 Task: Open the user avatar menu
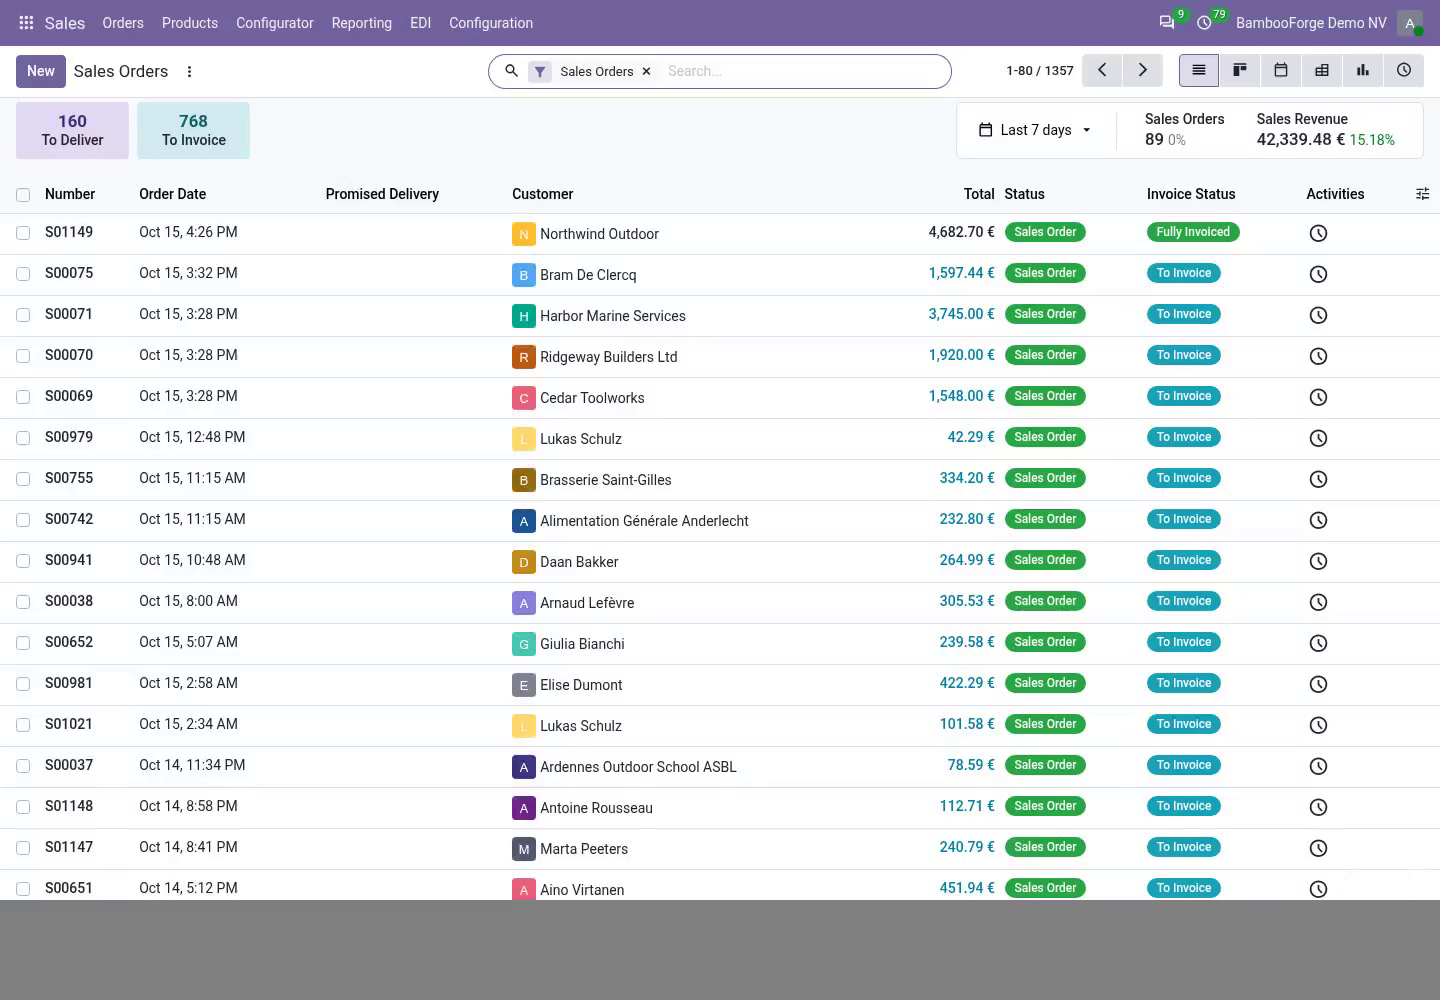click(x=1410, y=23)
